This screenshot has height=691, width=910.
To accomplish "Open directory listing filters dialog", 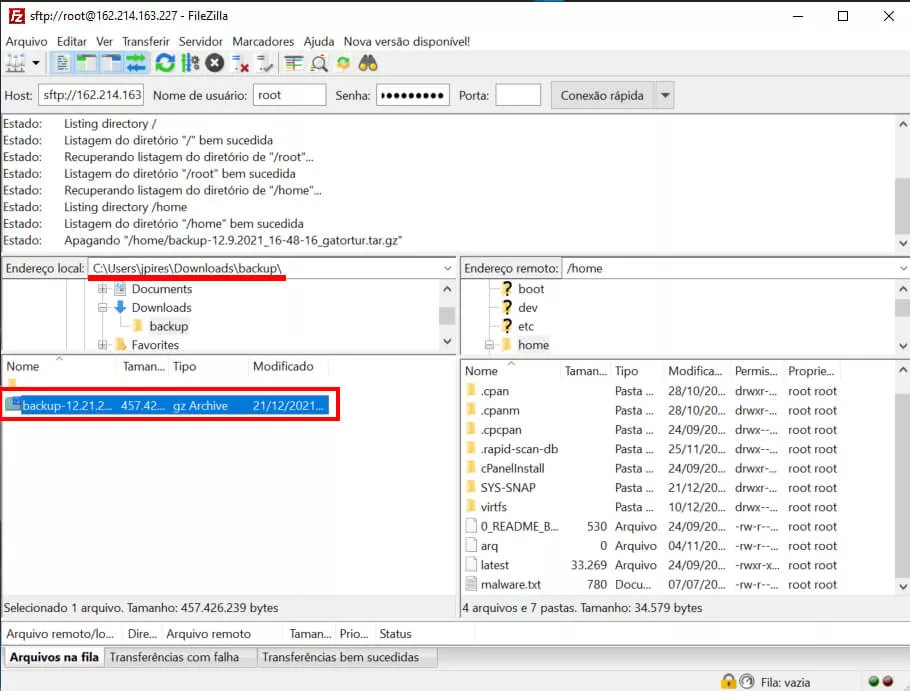I will coord(294,63).
